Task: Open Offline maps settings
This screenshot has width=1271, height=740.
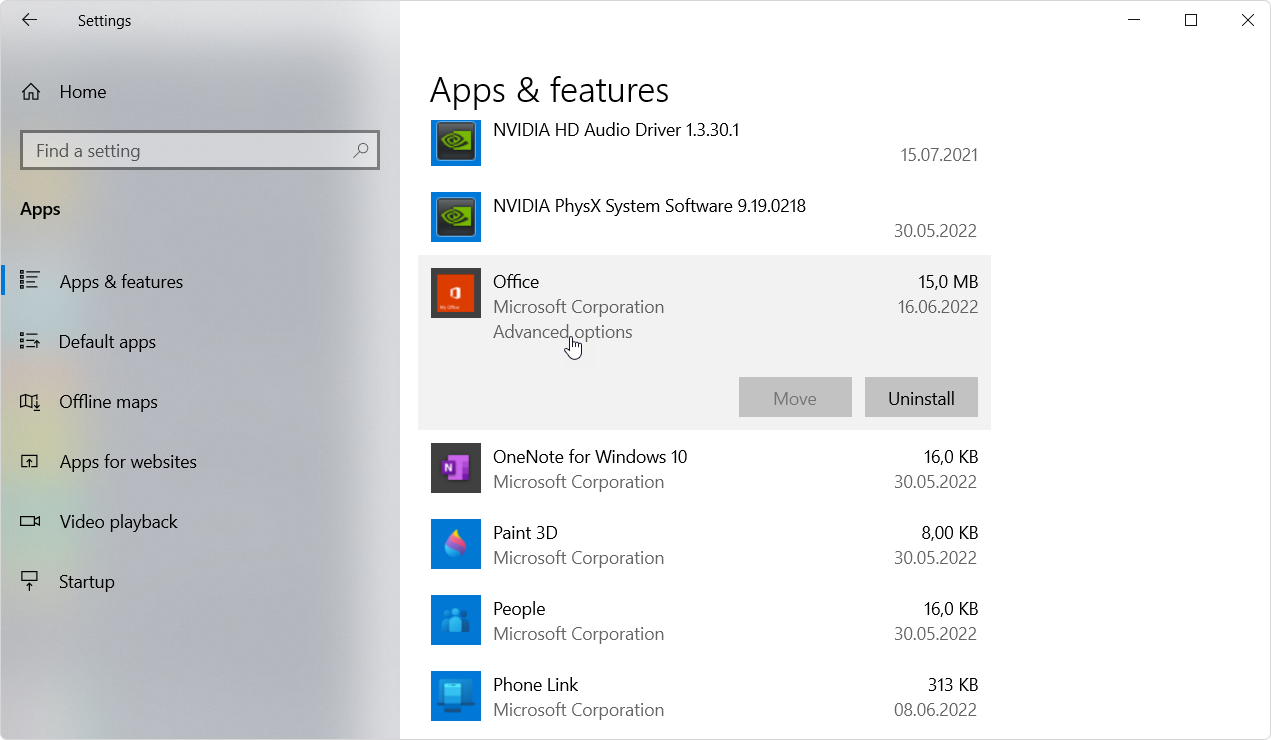Action: [x=200, y=401]
